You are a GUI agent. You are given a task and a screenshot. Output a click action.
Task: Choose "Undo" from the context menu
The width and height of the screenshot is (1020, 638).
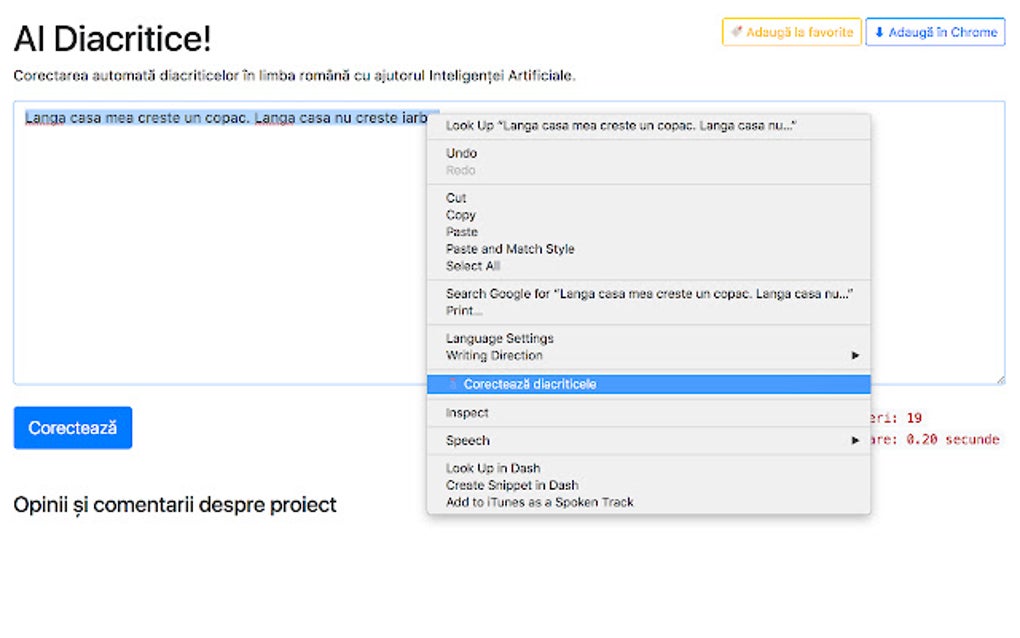click(461, 153)
